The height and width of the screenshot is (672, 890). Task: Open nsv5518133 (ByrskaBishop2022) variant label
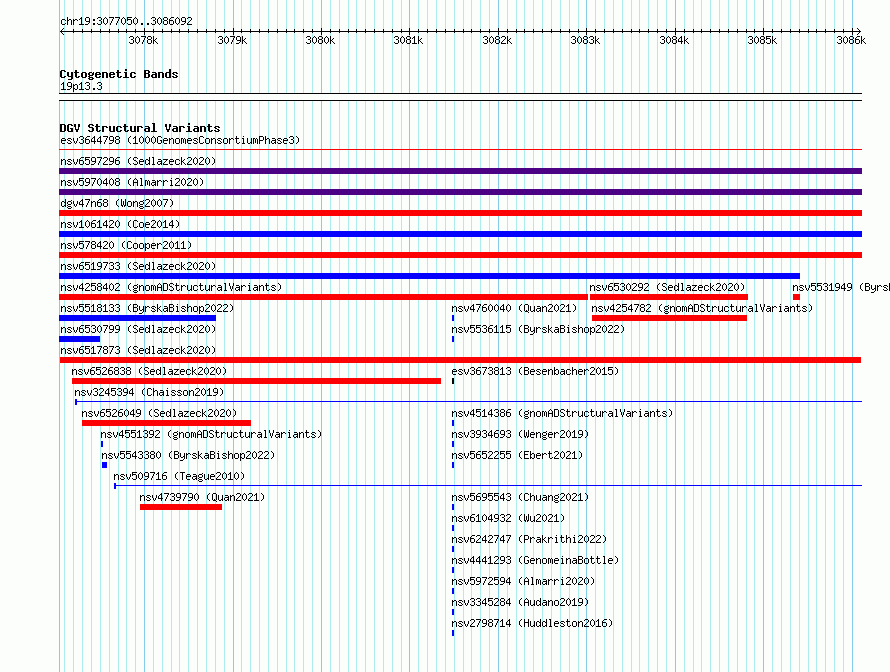pyautogui.click(x=147, y=308)
